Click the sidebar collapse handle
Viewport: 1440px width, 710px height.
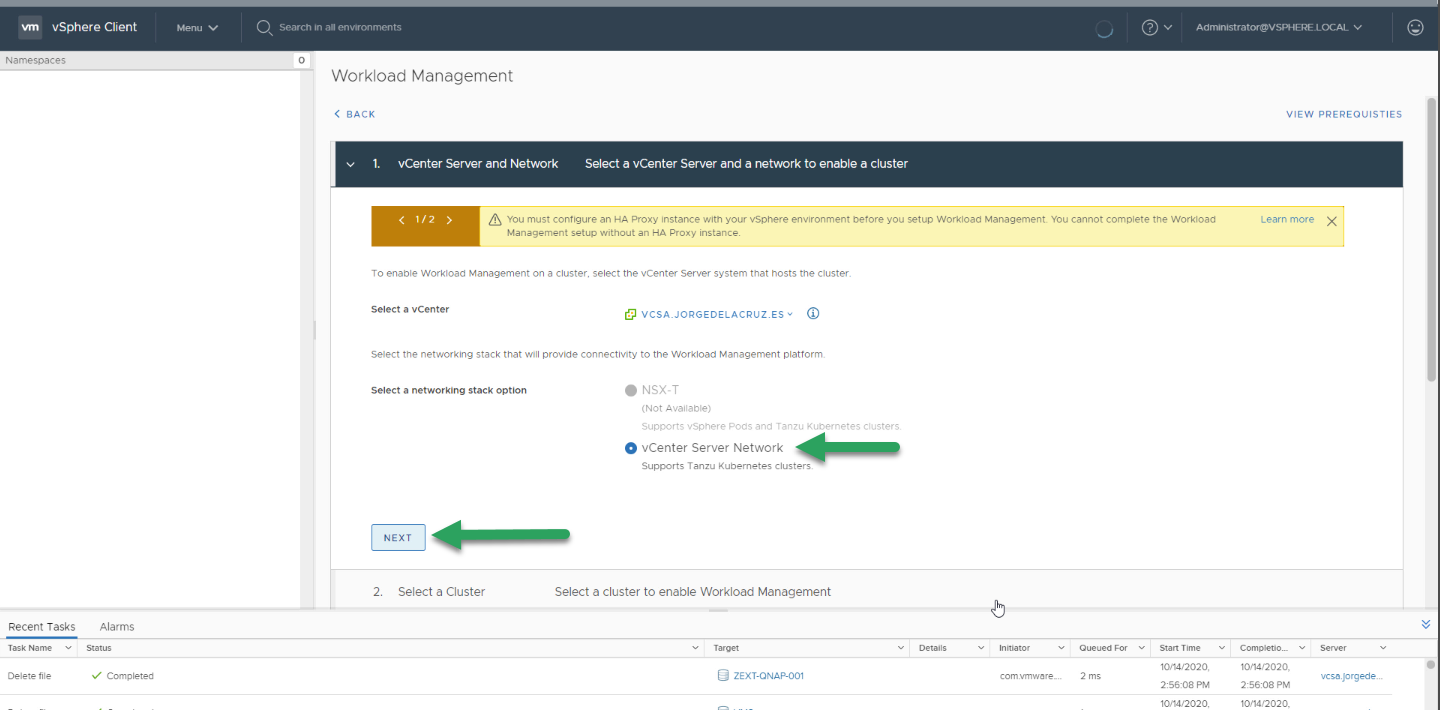pyautogui.click(x=315, y=330)
